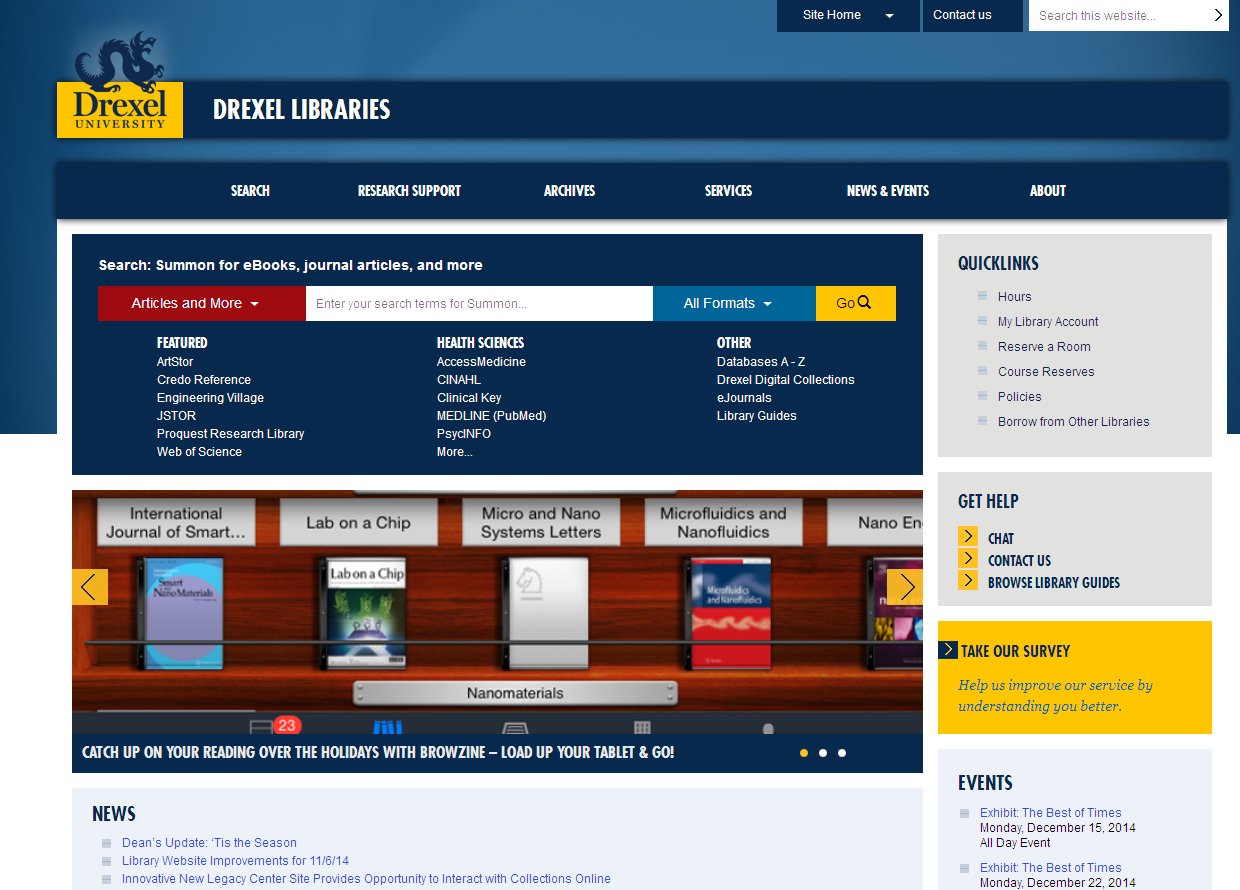
Task: Open the Engineering Village link
Action: (210, 398)
